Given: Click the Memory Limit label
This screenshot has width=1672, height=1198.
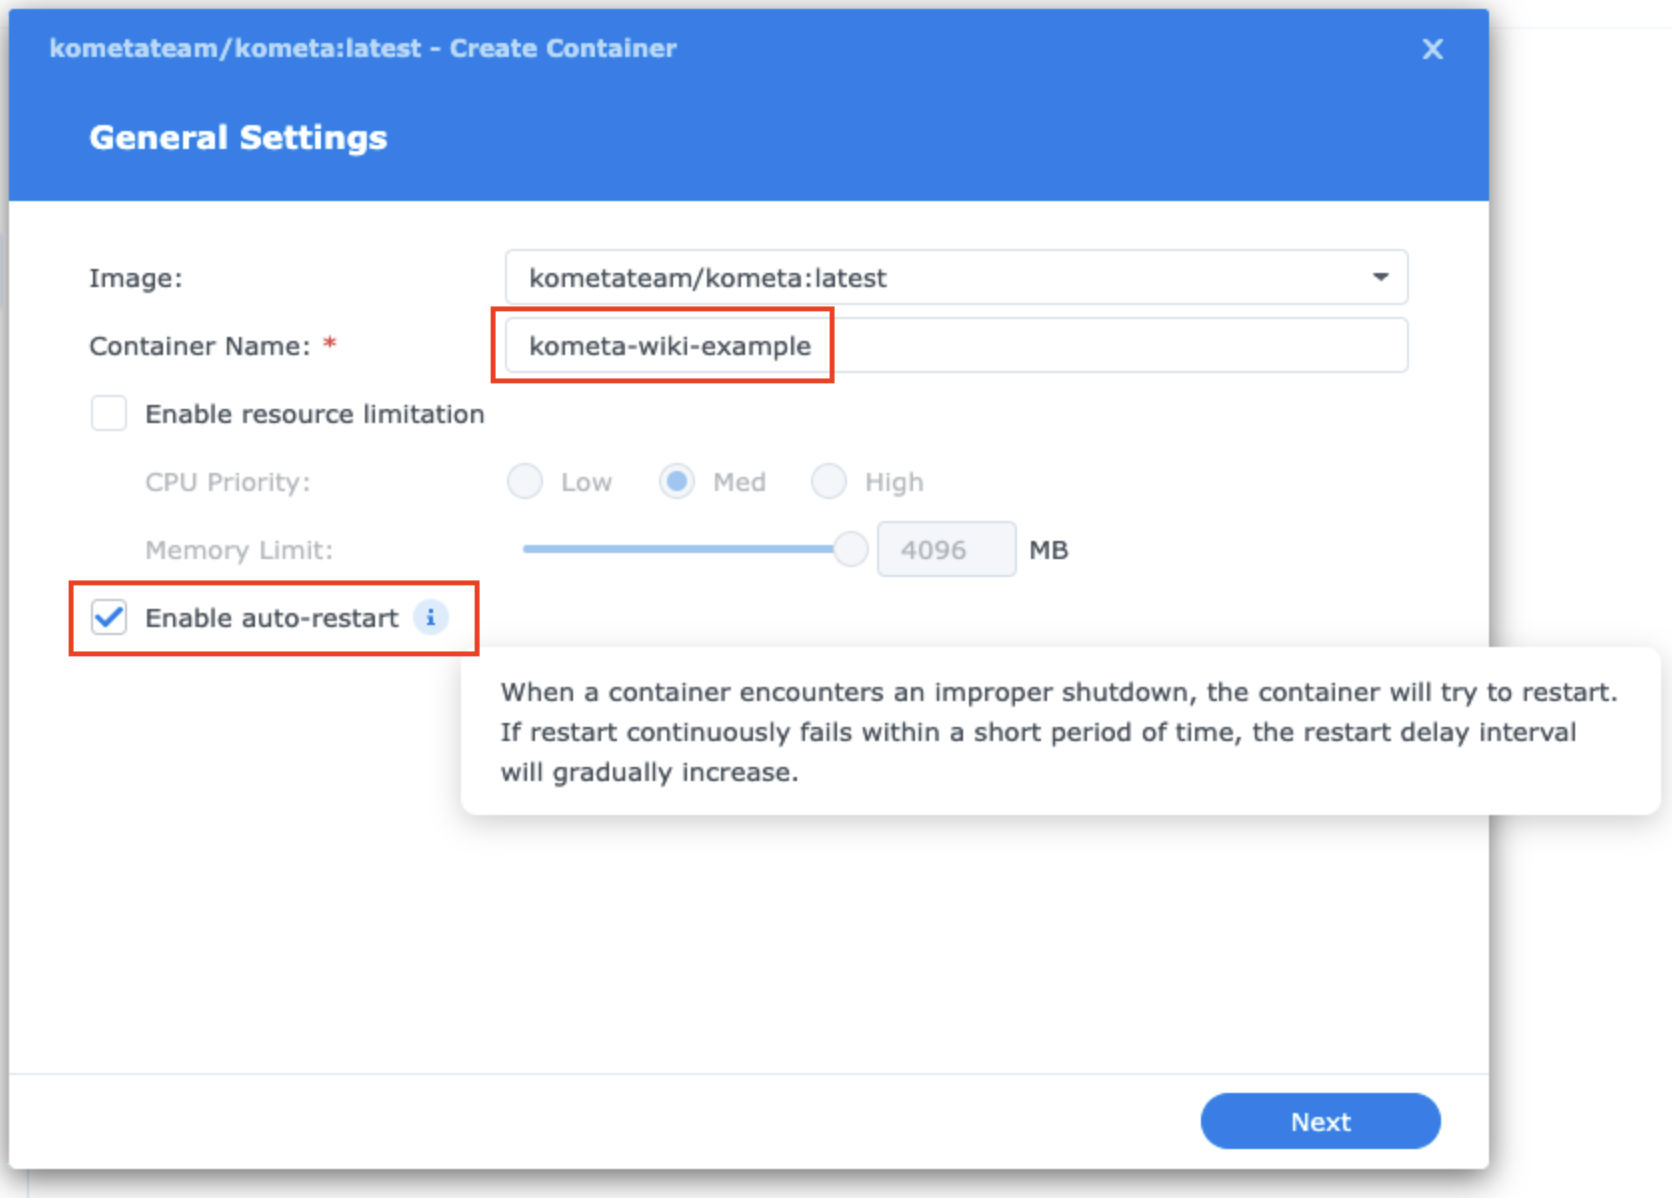Looking at the screenshot, I should (x=239, y=550).
